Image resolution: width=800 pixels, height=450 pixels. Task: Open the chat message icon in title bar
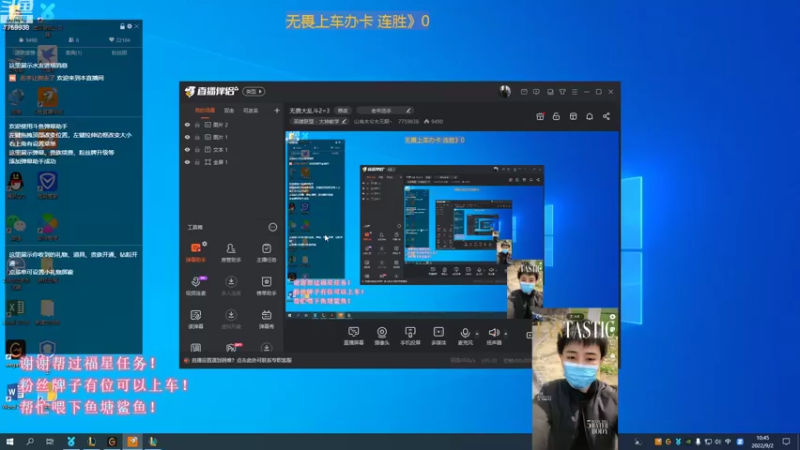pos(536,92)
